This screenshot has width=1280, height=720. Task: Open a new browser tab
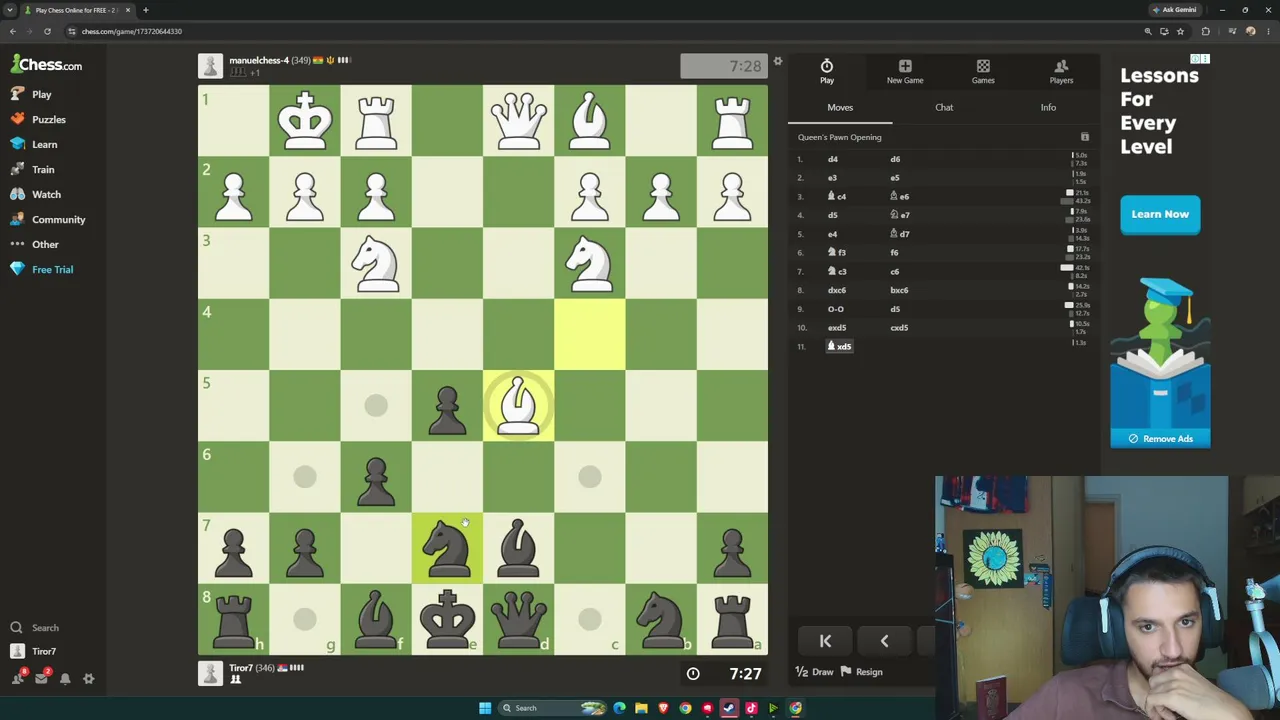coord(145,10)
